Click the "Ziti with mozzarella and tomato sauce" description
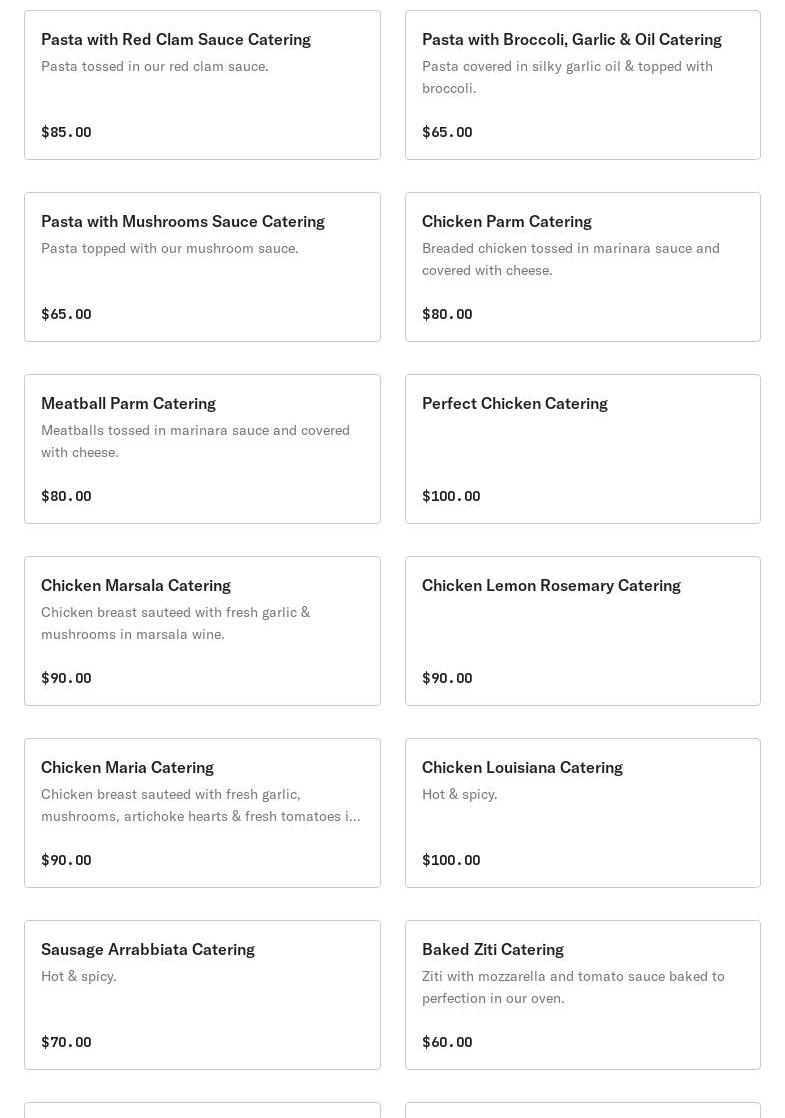 tap(573, 987)
